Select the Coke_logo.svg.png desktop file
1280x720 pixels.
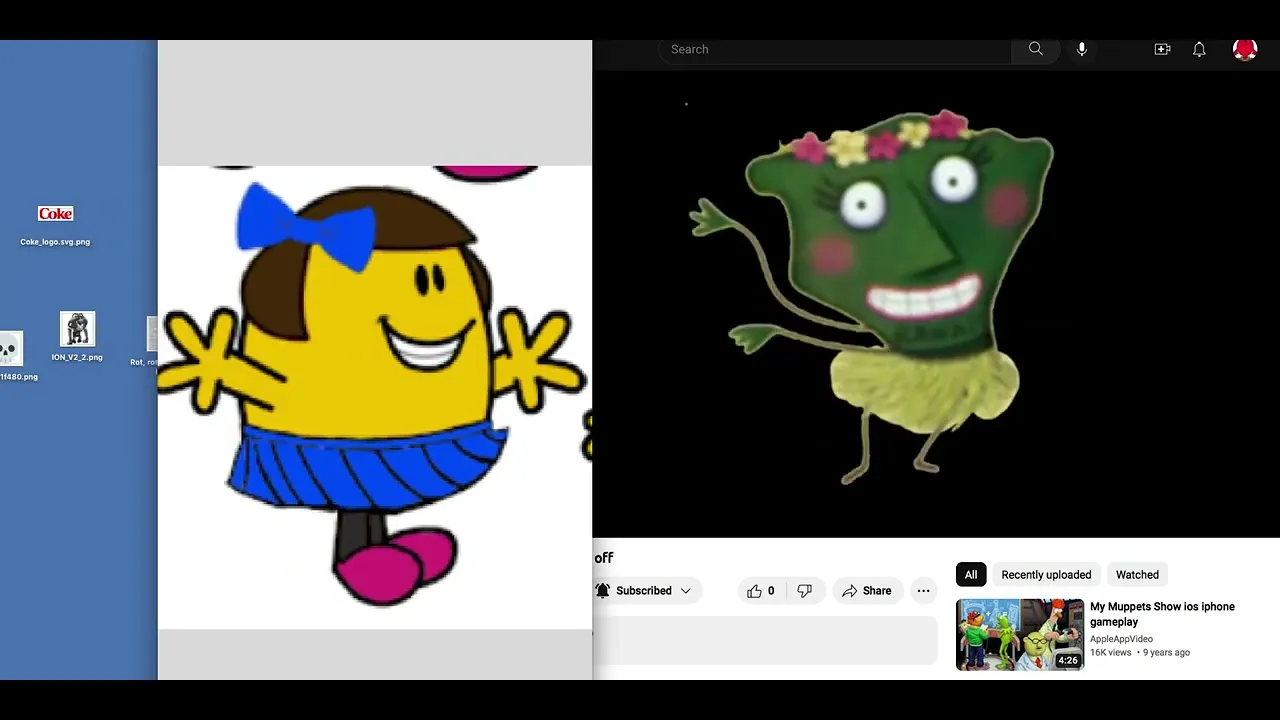pos(55,225)
